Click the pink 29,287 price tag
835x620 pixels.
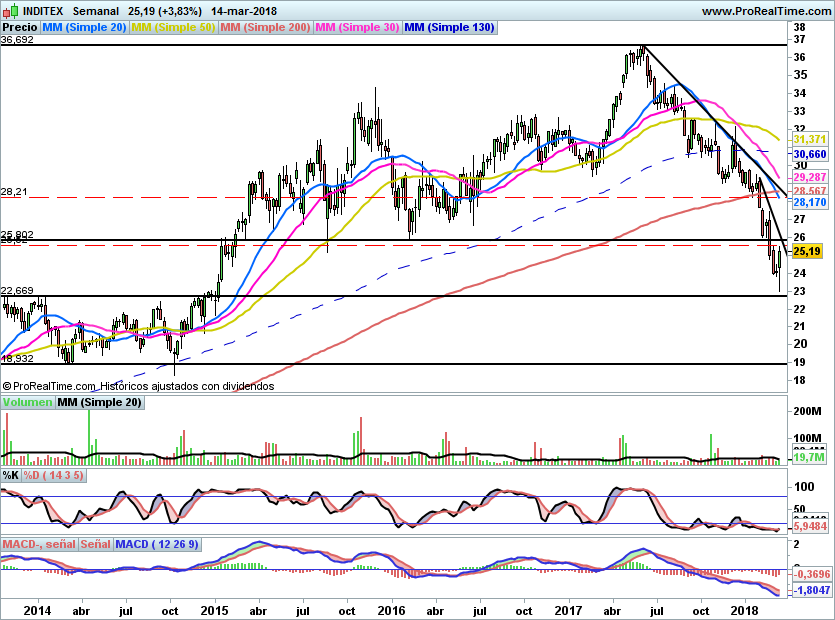tap(809, 177)
